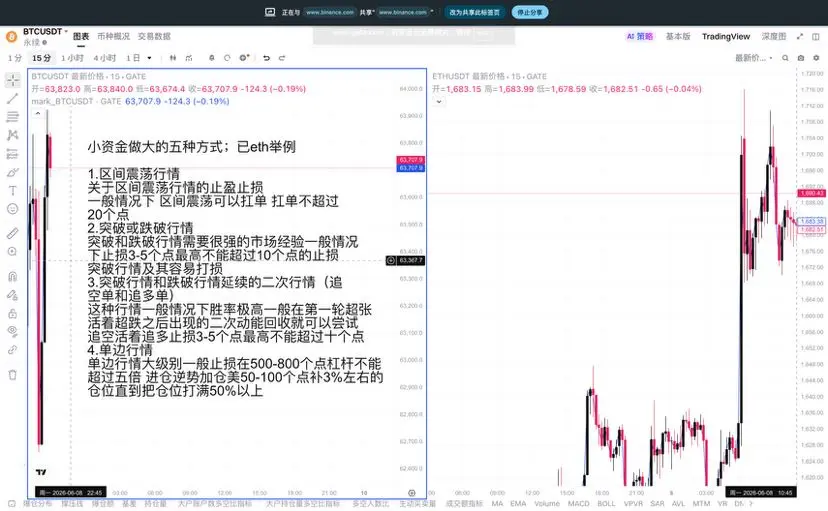Viewport: 828px width, 511px height.
Task: Open more timeframes dropdown after 1日
Action: 149,58
